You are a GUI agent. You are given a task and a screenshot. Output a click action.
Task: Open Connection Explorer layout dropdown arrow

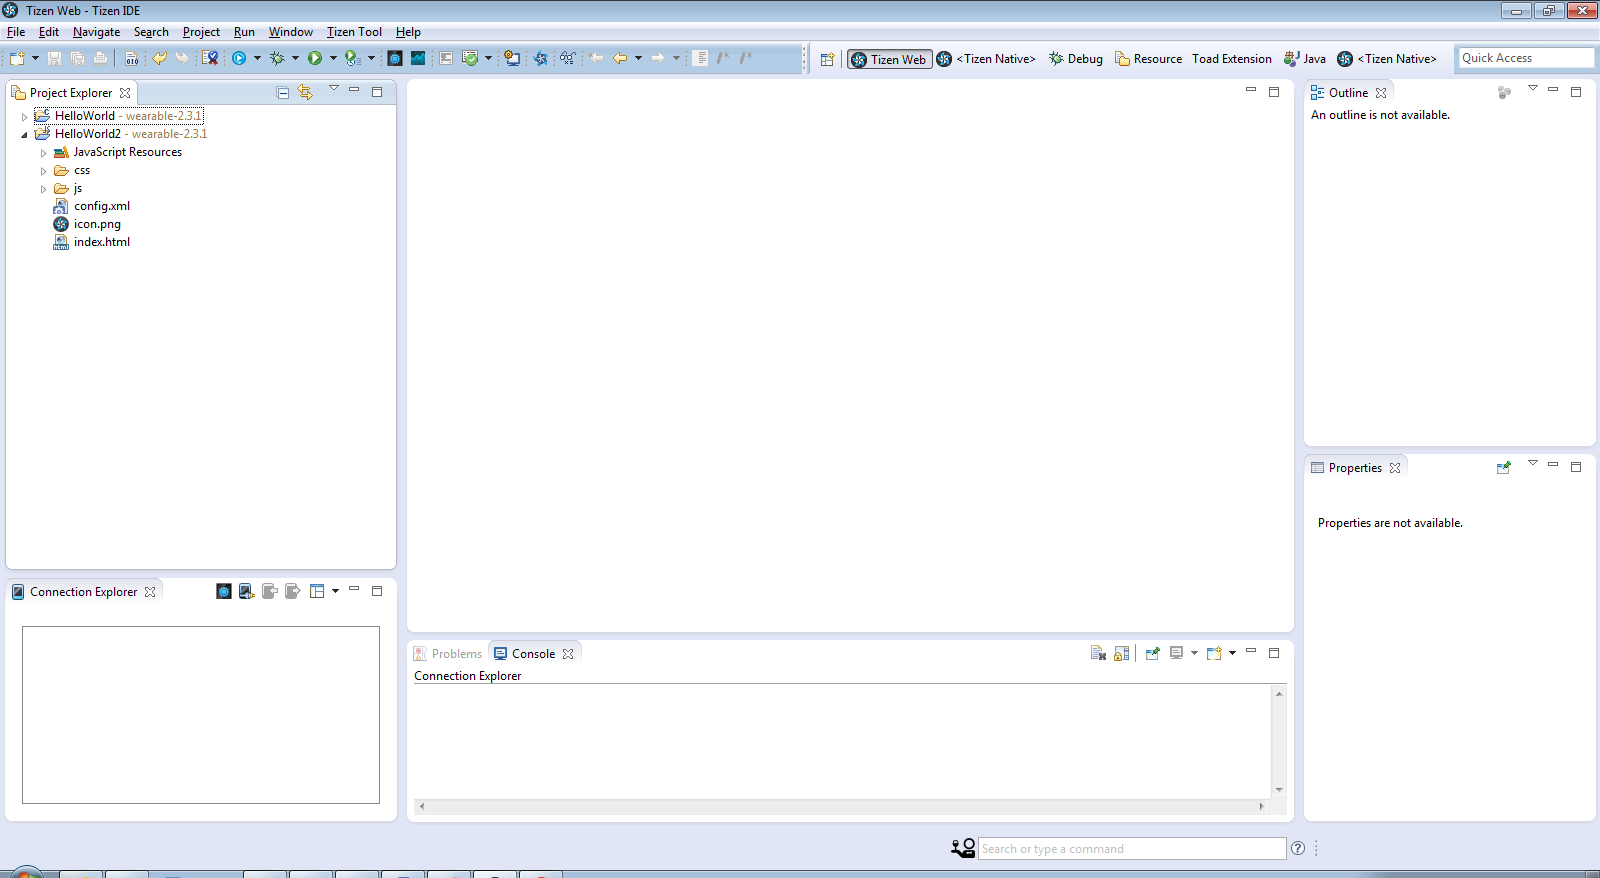(x=335, y=591)
